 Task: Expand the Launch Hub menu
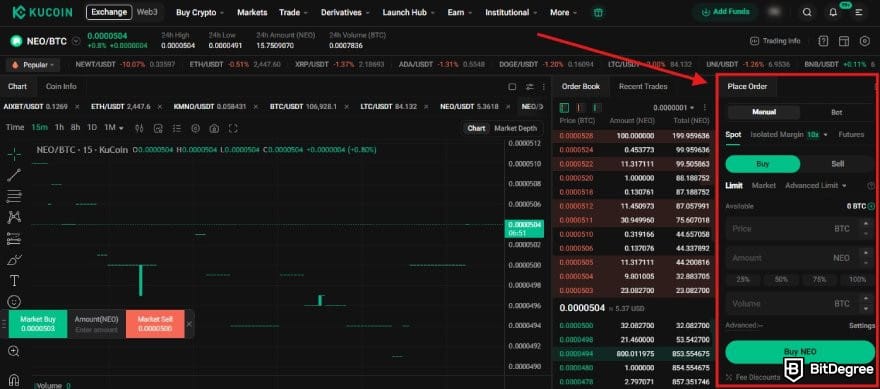click(x=409, y=12)
